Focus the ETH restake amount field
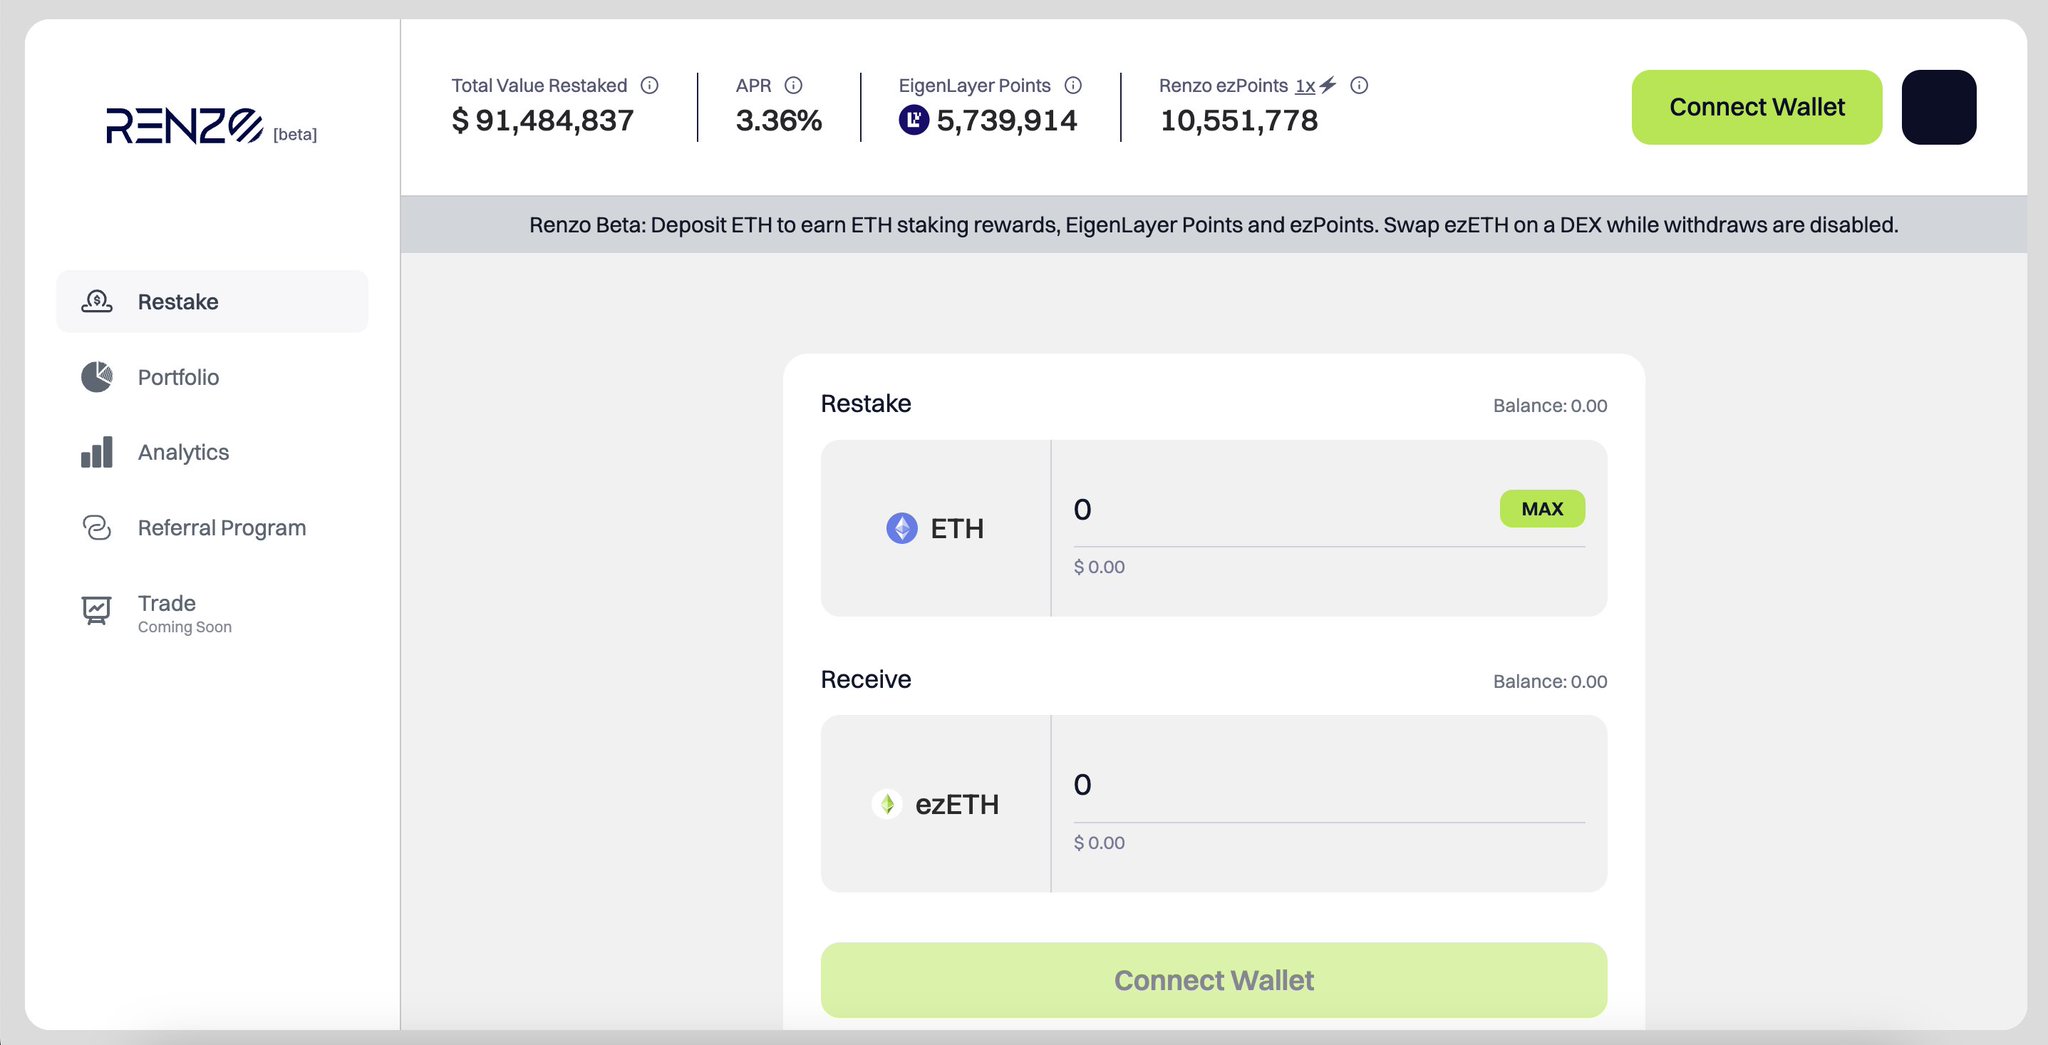 pos(1280,510)
